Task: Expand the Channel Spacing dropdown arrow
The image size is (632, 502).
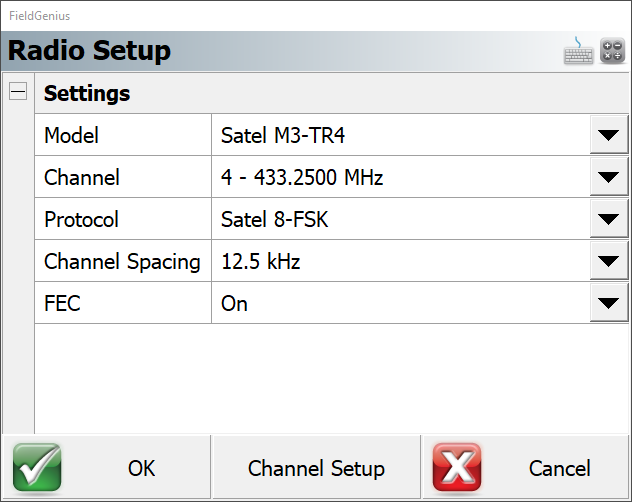Action: coord(608,262)
